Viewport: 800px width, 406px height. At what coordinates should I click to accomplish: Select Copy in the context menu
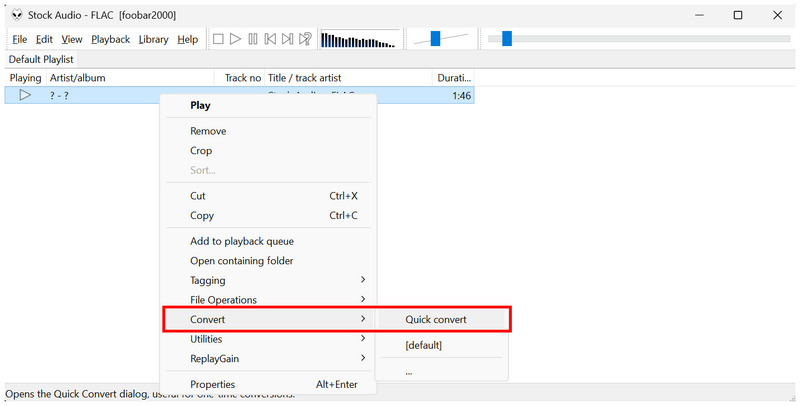[268, 215]
